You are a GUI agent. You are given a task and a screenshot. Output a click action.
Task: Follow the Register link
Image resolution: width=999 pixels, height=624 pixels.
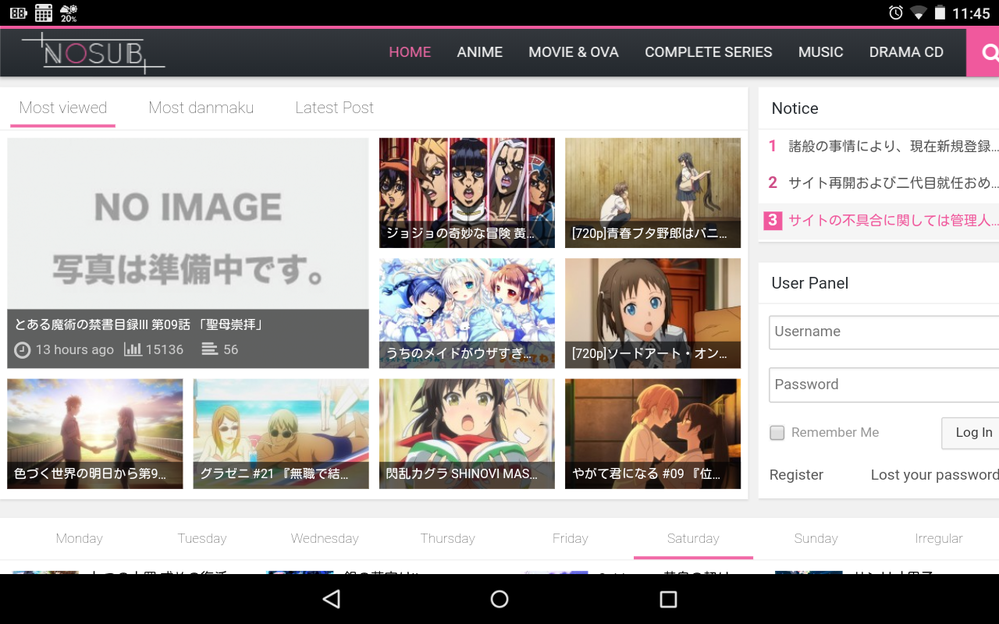pos(796,475)
